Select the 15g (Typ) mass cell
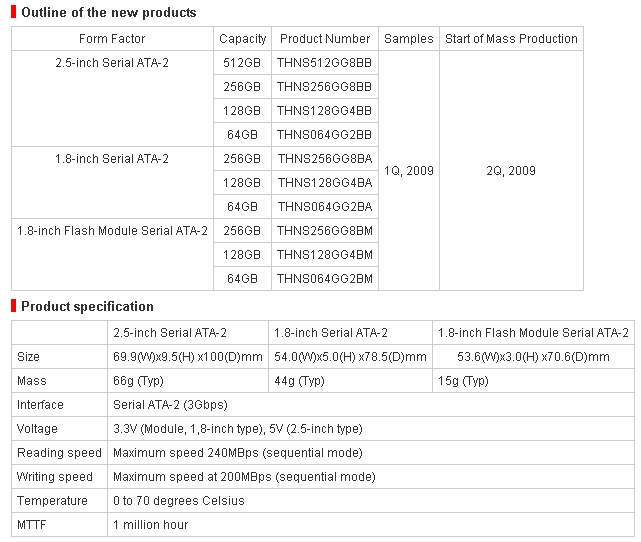The width and height of the screenshot is (641, 542). 533,381
